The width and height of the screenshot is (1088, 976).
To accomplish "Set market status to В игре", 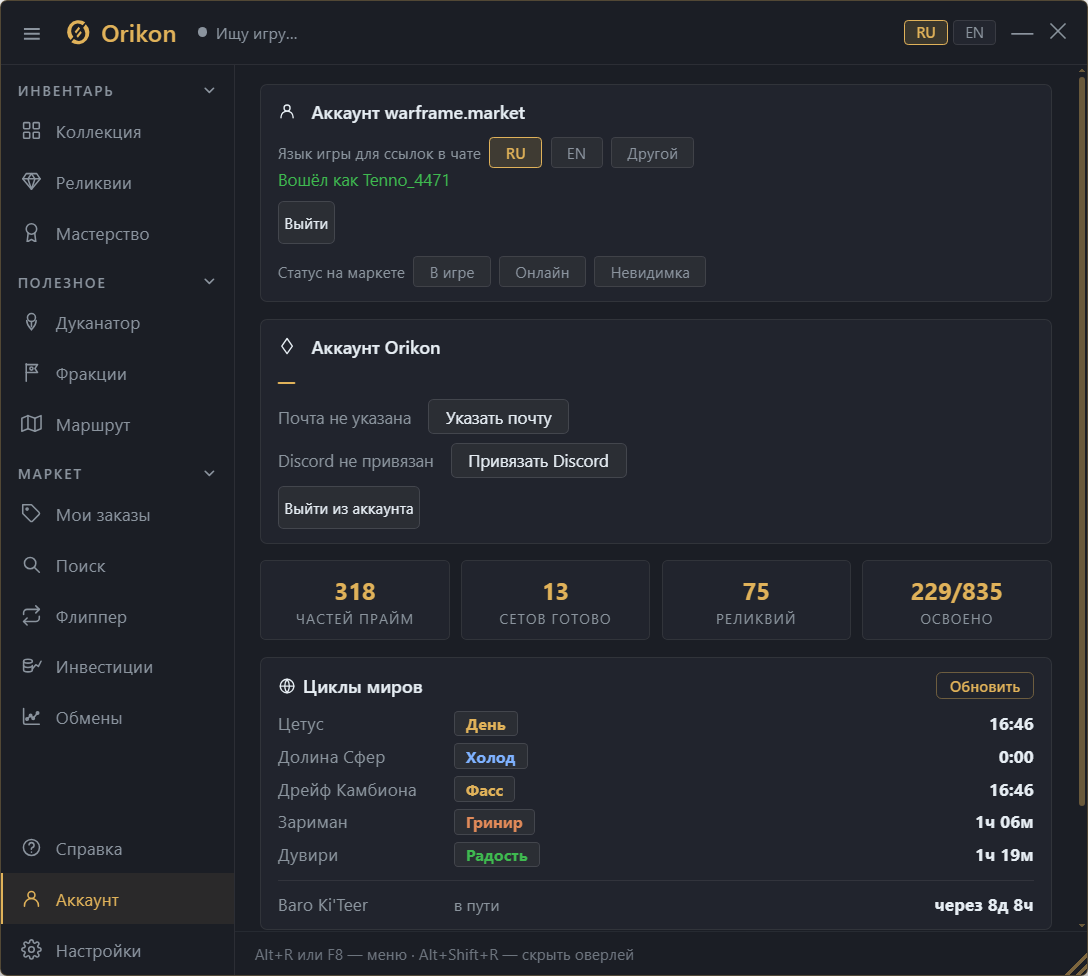I will pos(452,272).
